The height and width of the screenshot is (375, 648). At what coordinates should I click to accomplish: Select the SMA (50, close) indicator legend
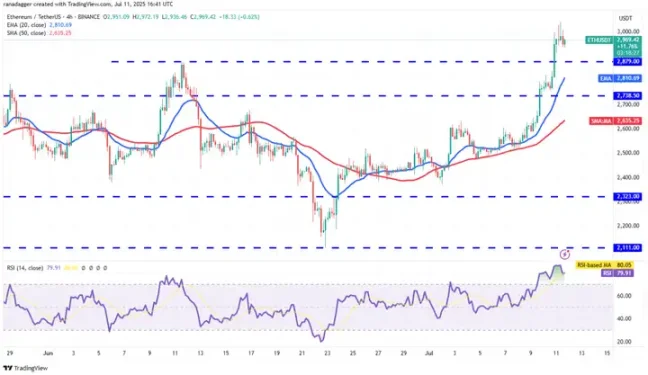pos(39,33)
